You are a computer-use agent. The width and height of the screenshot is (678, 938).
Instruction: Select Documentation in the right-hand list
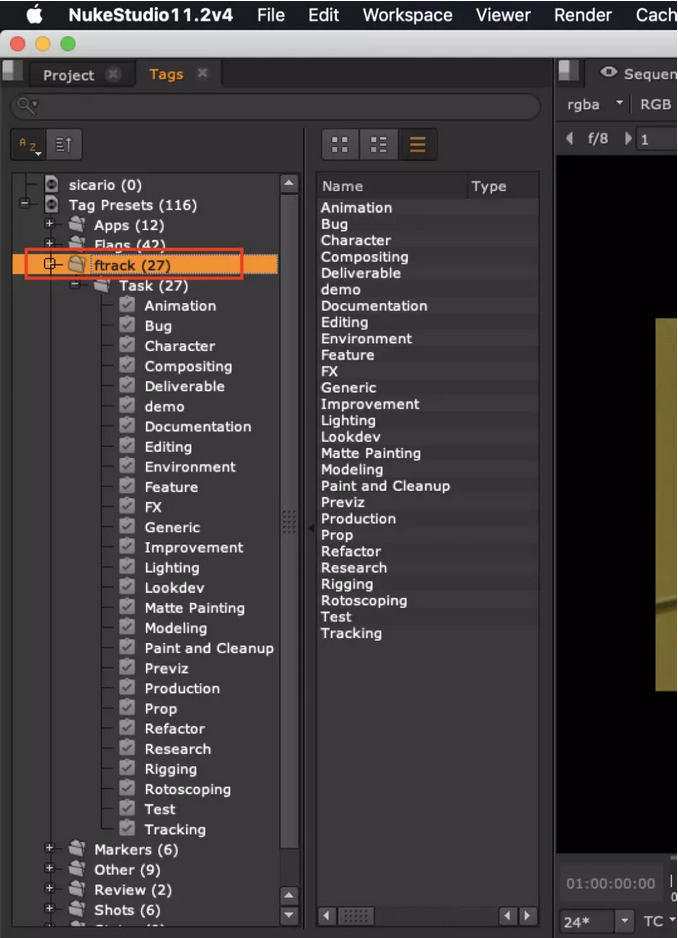[x=374, y=306]
